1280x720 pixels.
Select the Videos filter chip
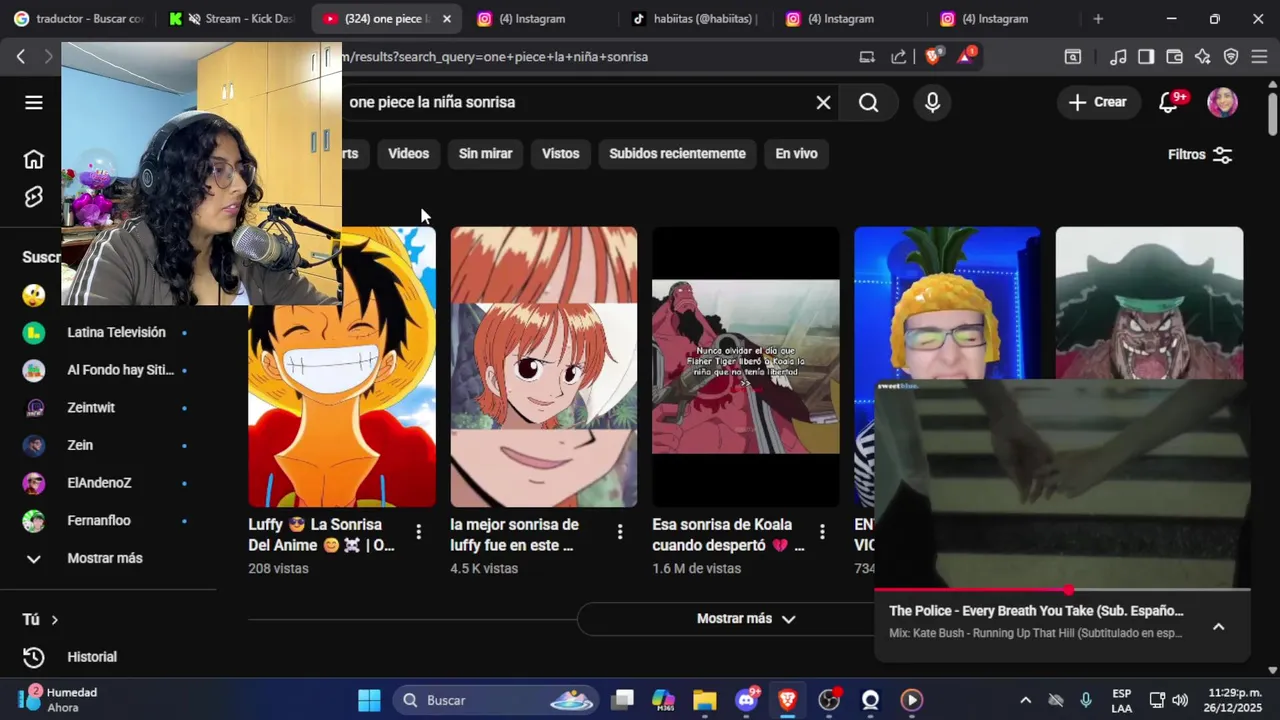(x=408, y=154)
